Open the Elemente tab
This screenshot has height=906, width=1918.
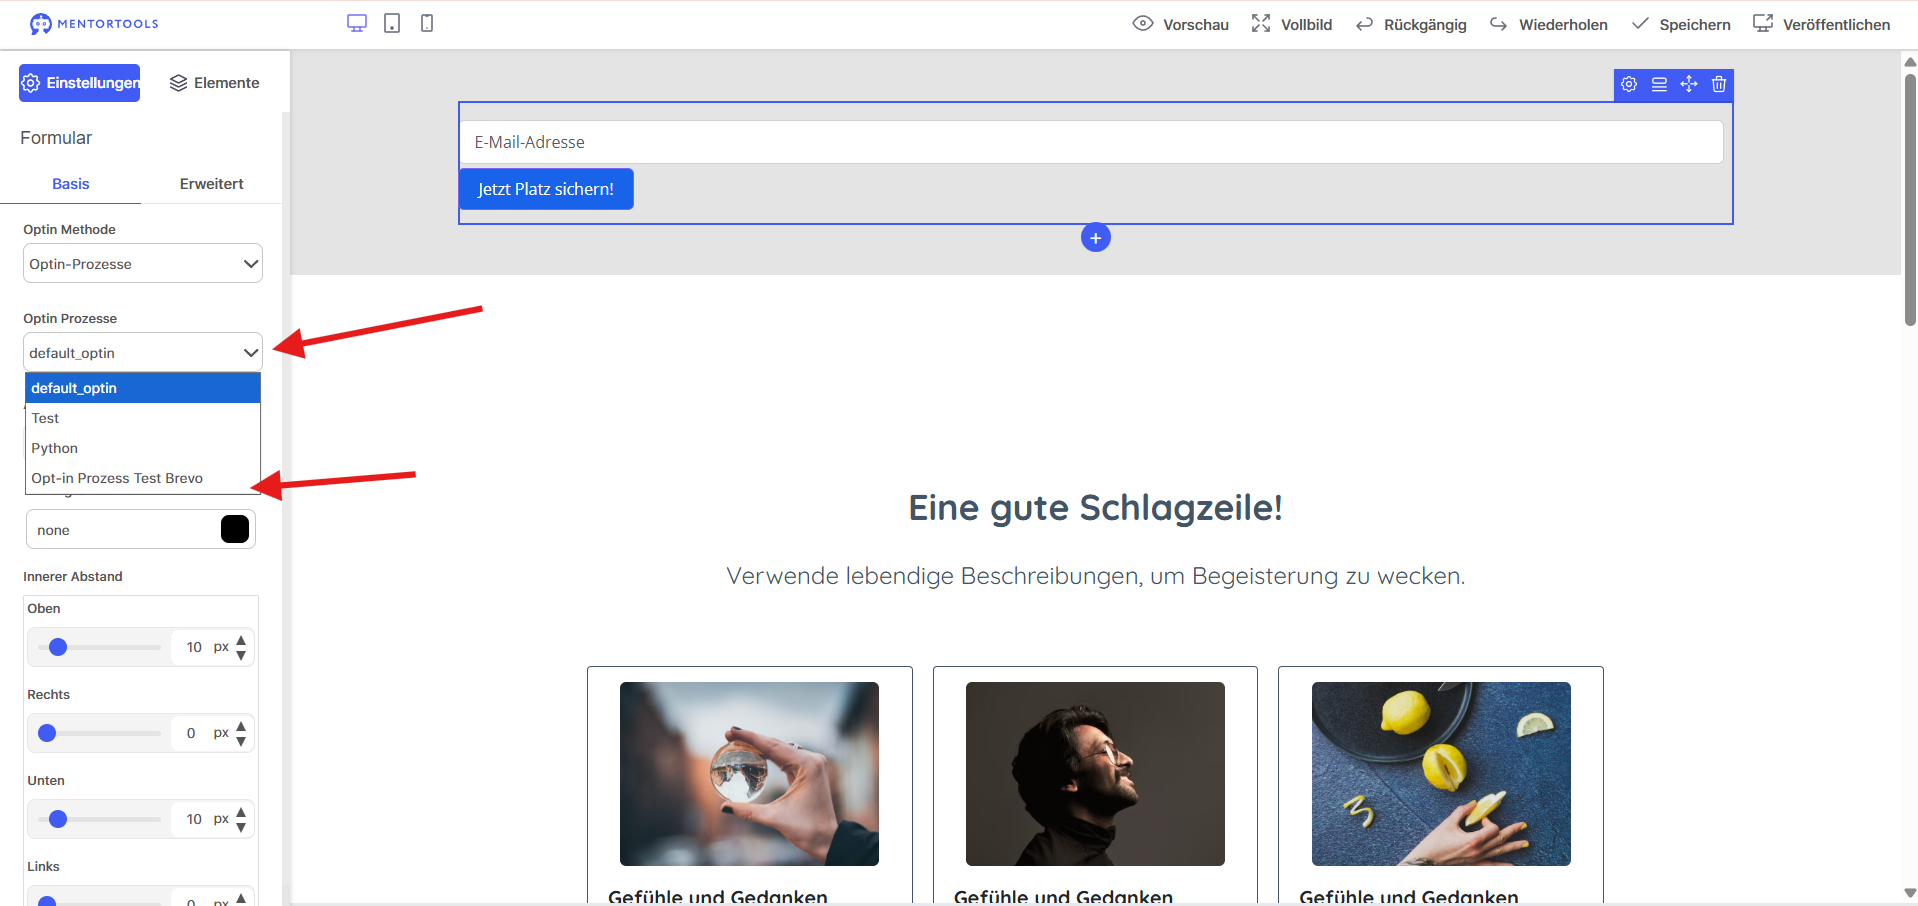tap(214, 83)
